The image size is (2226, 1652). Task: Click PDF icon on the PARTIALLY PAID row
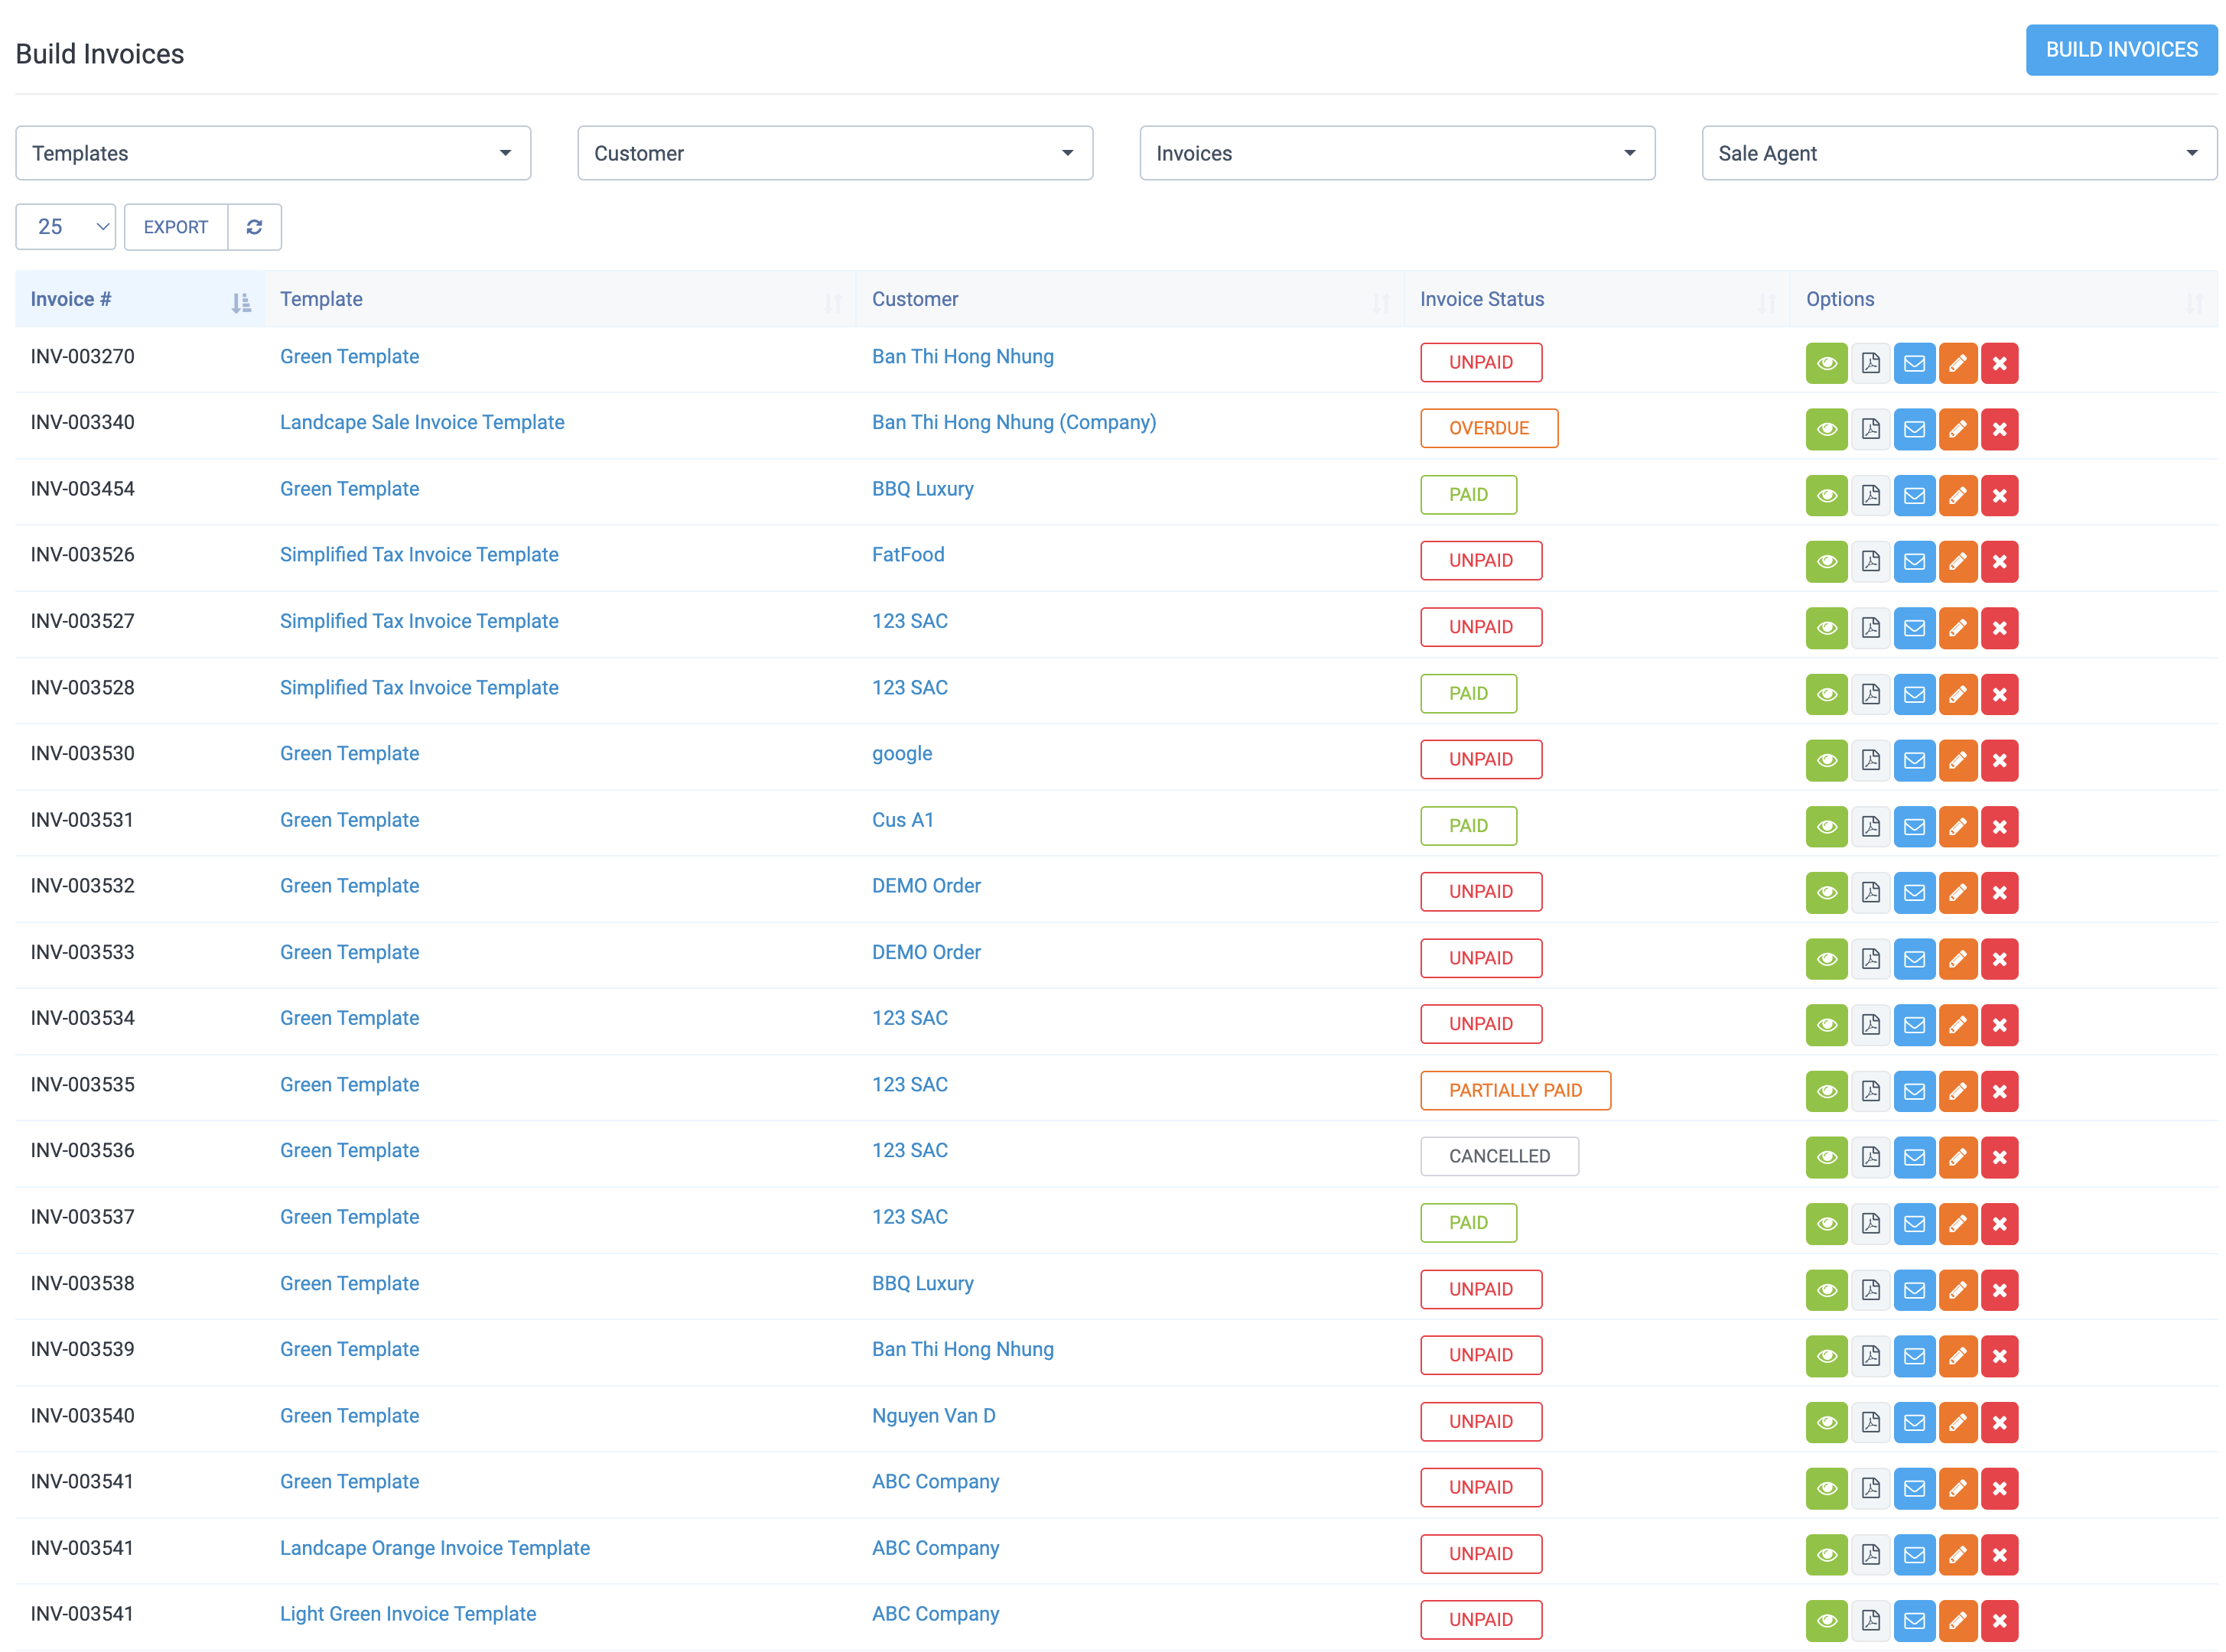point(1870,1092)
